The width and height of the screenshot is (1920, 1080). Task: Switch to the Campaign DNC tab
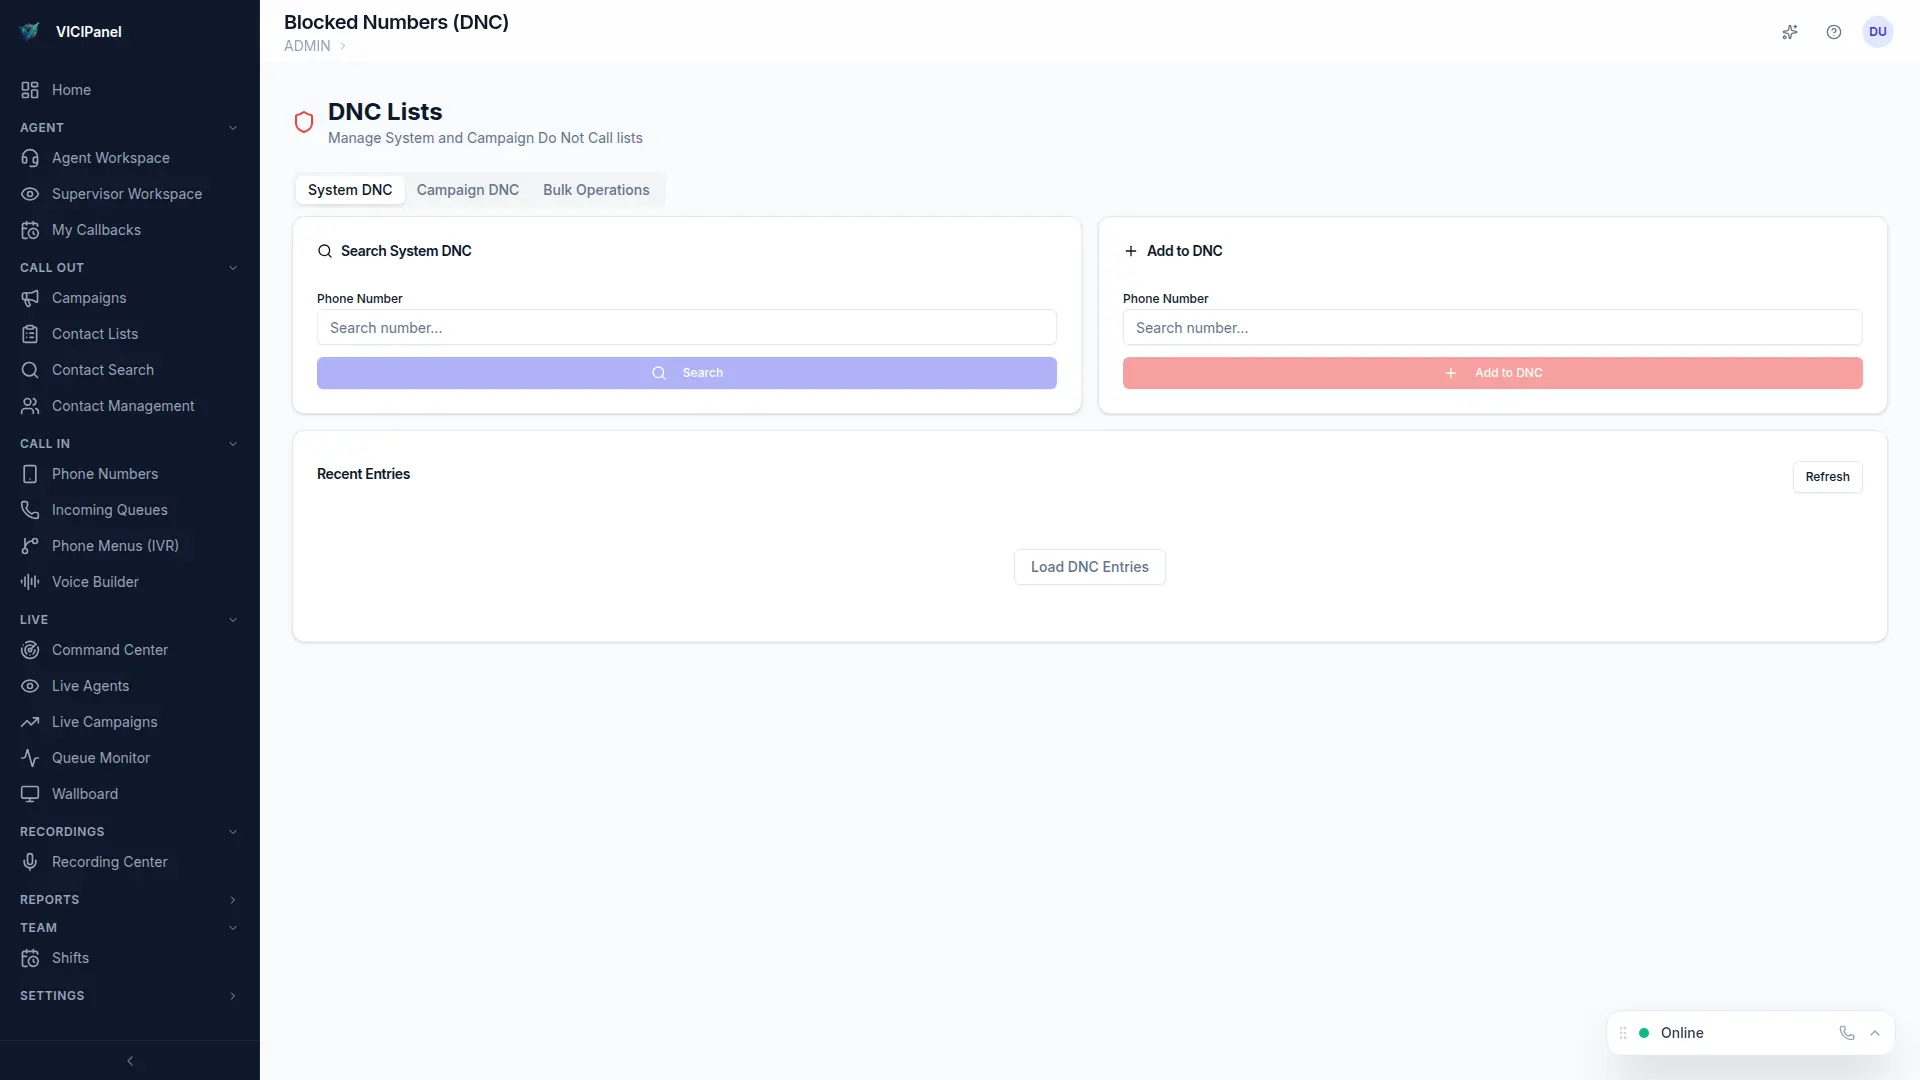467,190
